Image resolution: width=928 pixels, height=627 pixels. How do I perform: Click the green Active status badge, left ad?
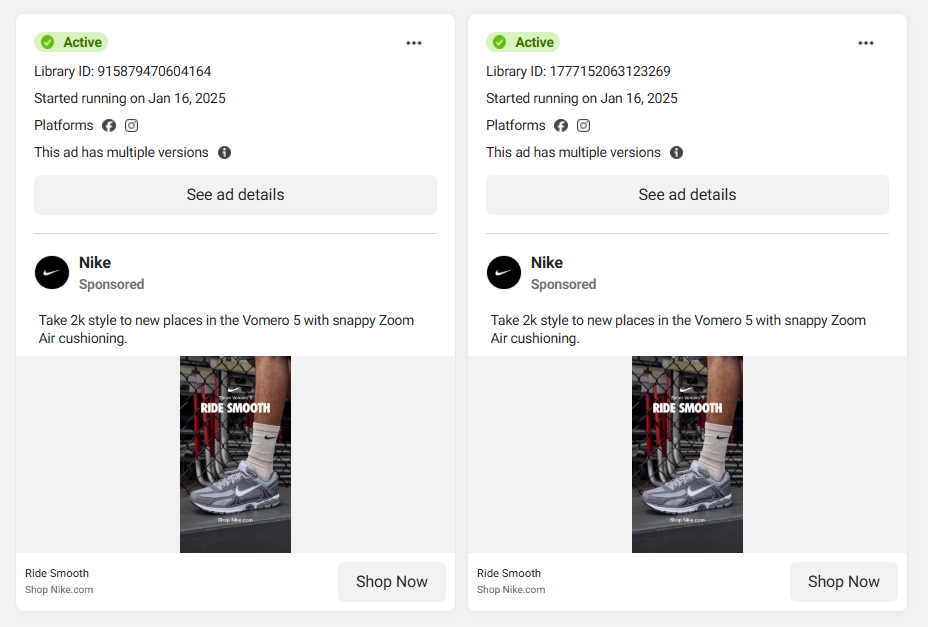click(70, 42)
